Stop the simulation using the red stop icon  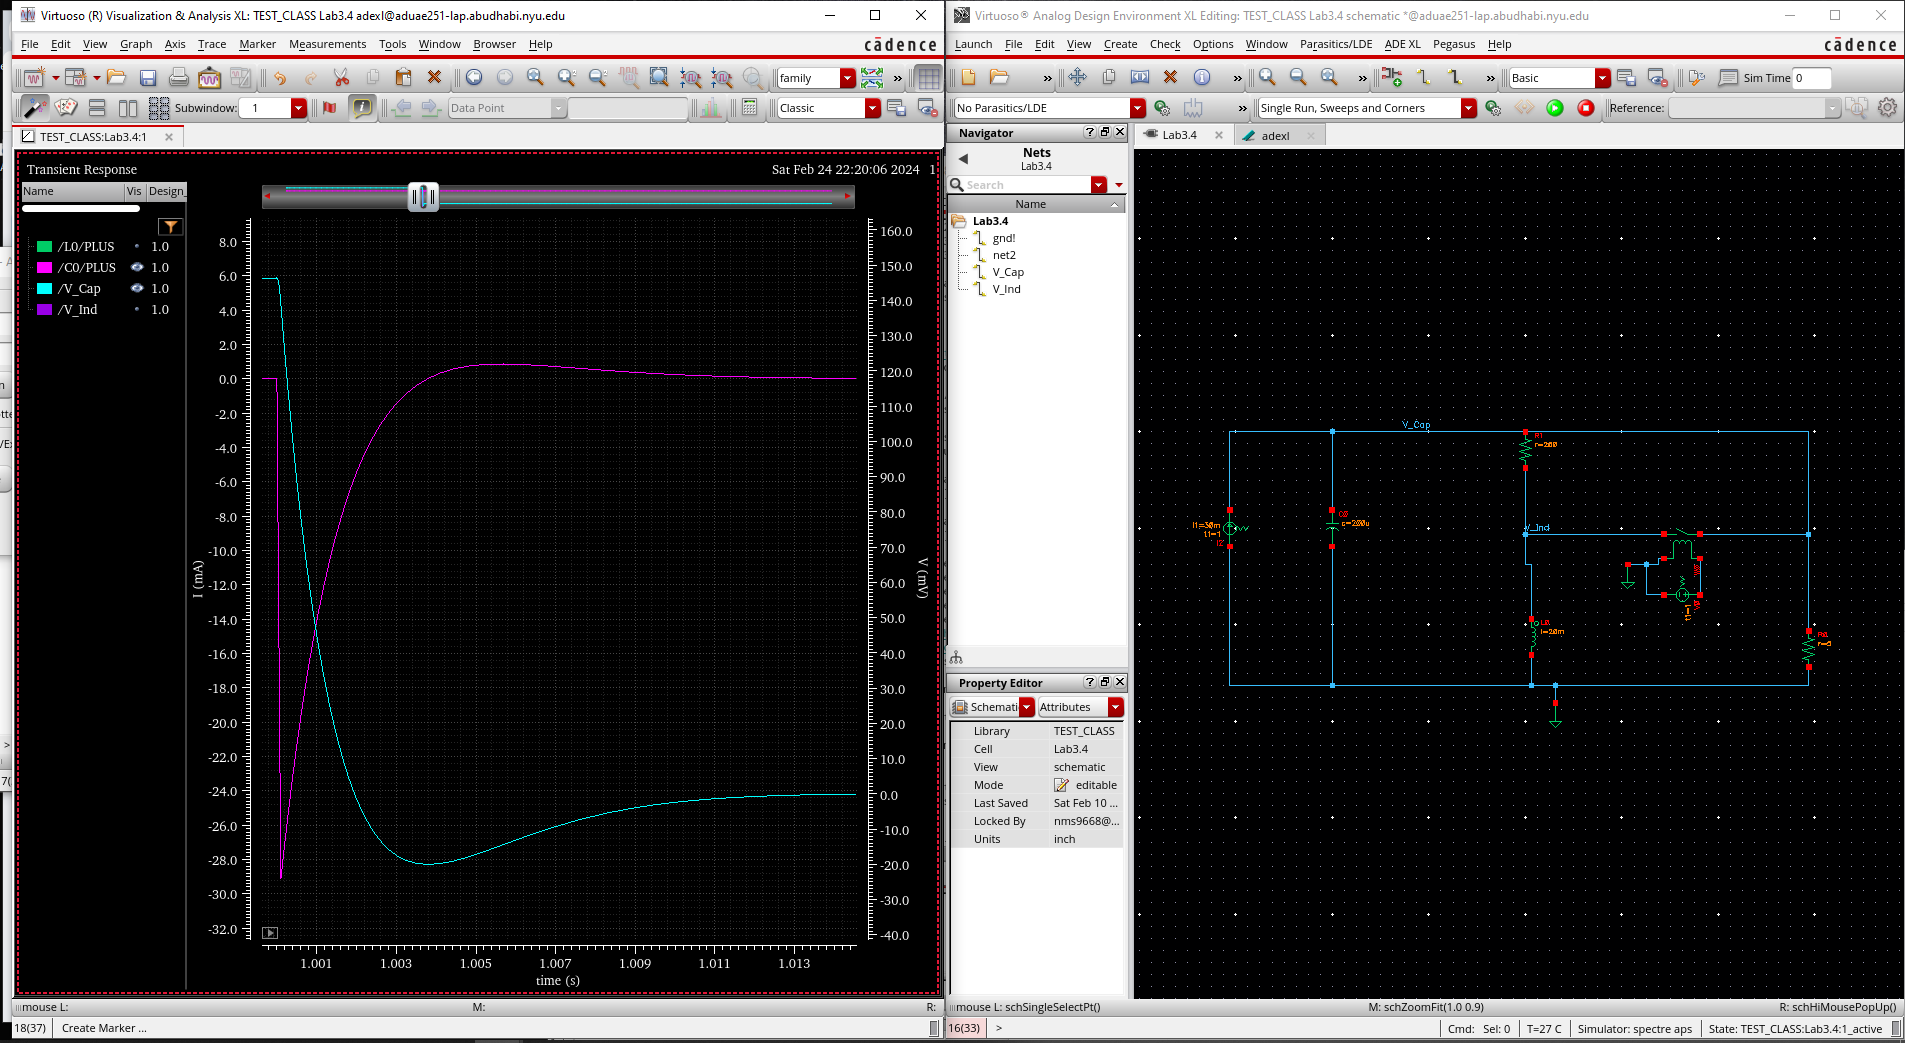coord(1586,108)
